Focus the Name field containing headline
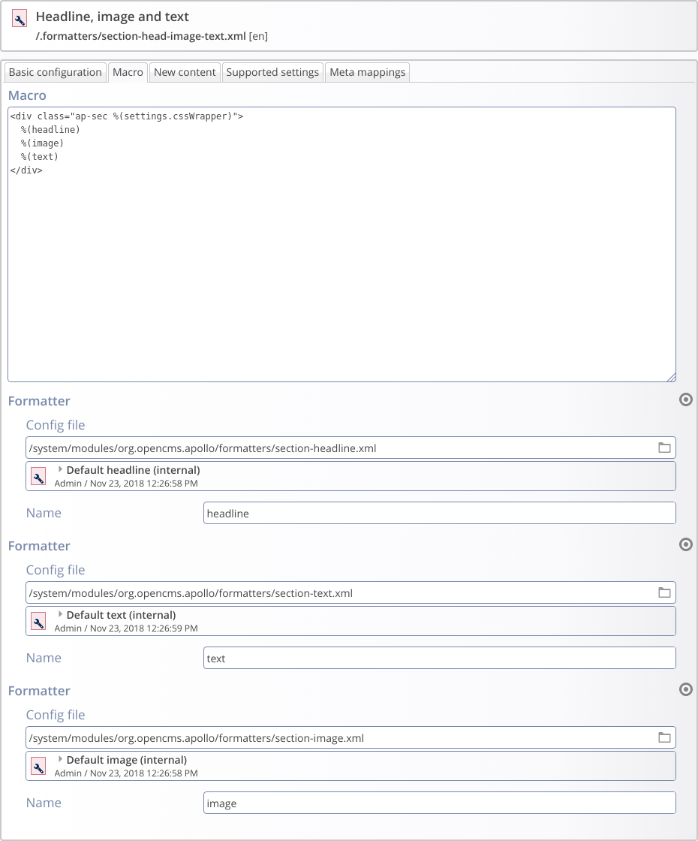 point(439,513)
